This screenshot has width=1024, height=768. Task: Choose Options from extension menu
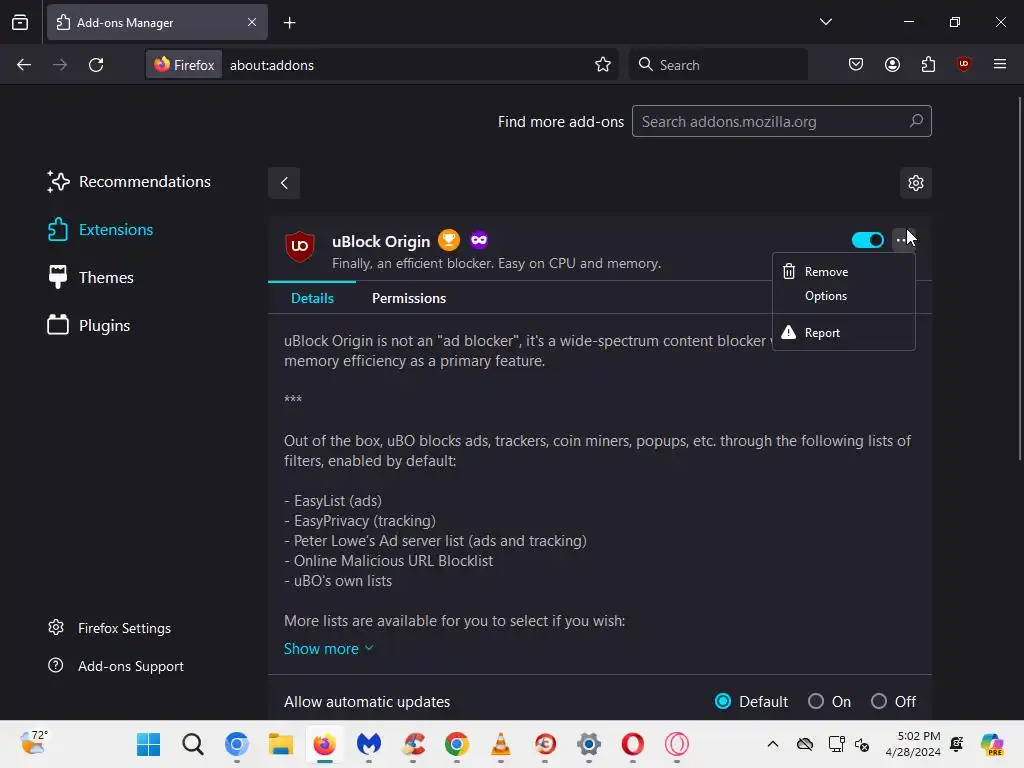click(x=843, y=296)
